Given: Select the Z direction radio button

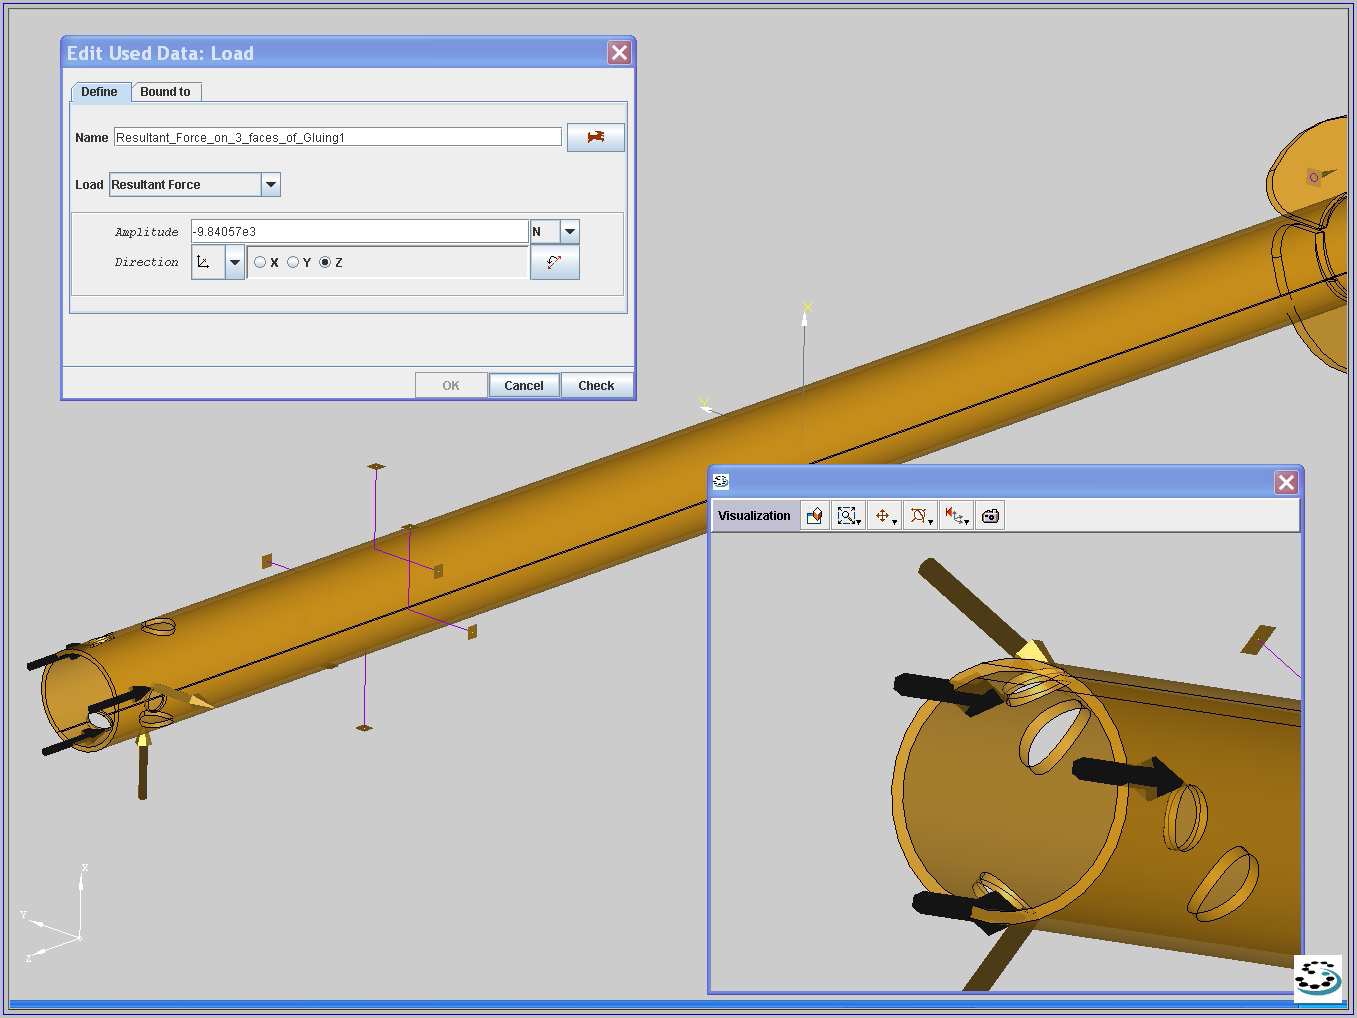Looking at the screenshot, I should click(x=325, y=262).
